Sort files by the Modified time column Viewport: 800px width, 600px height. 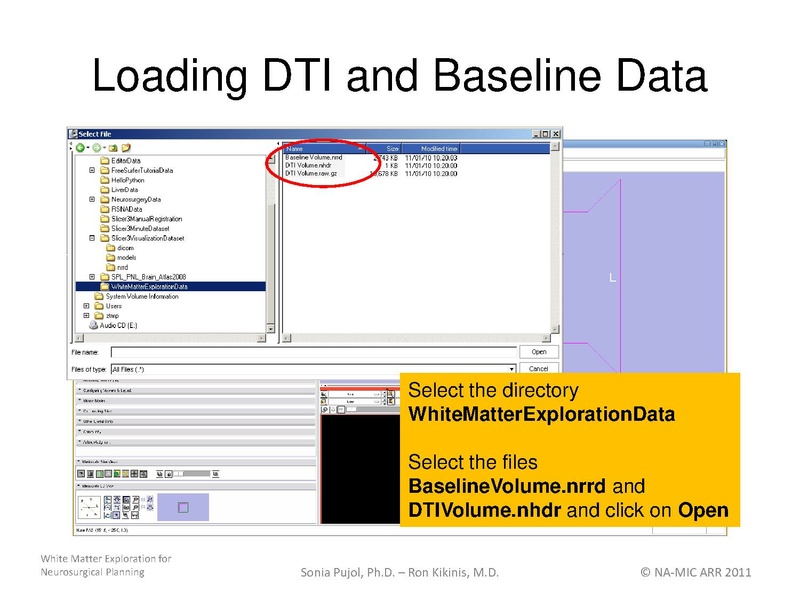(x=438, y=148)
